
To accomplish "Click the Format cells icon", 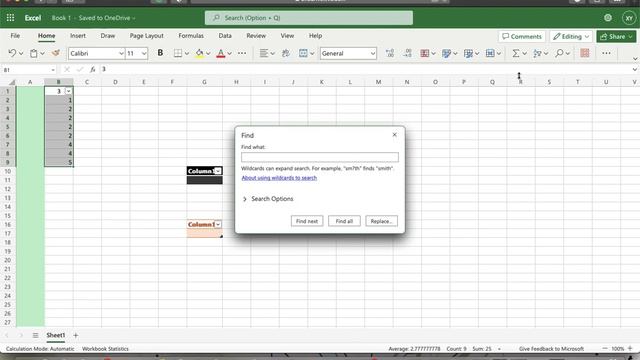I will click(x=490, y=53).
